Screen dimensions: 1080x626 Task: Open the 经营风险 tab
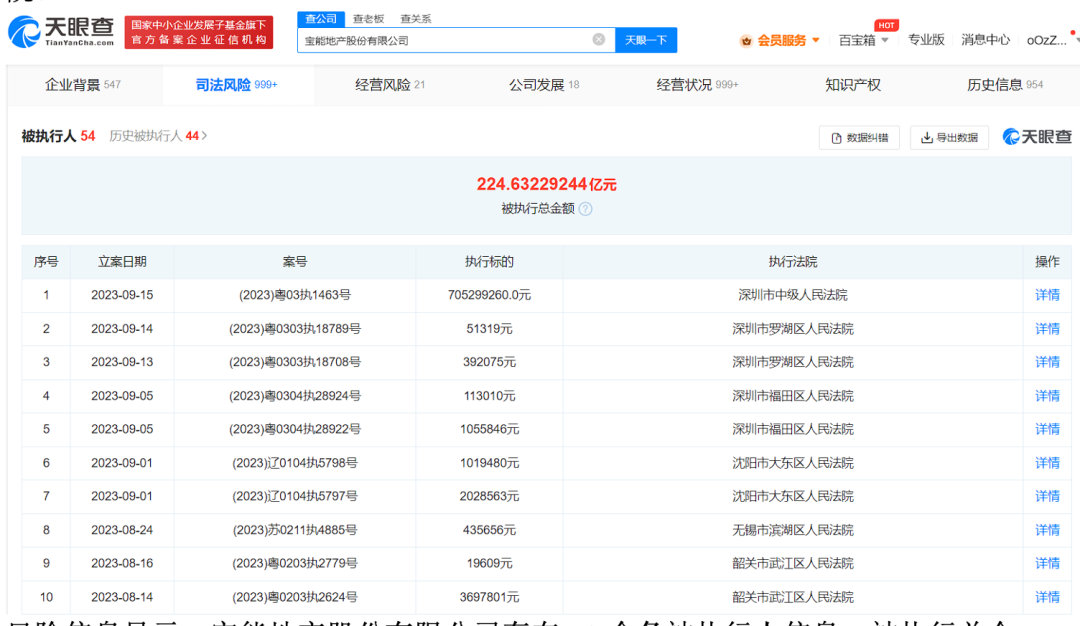tap(390, 85)
